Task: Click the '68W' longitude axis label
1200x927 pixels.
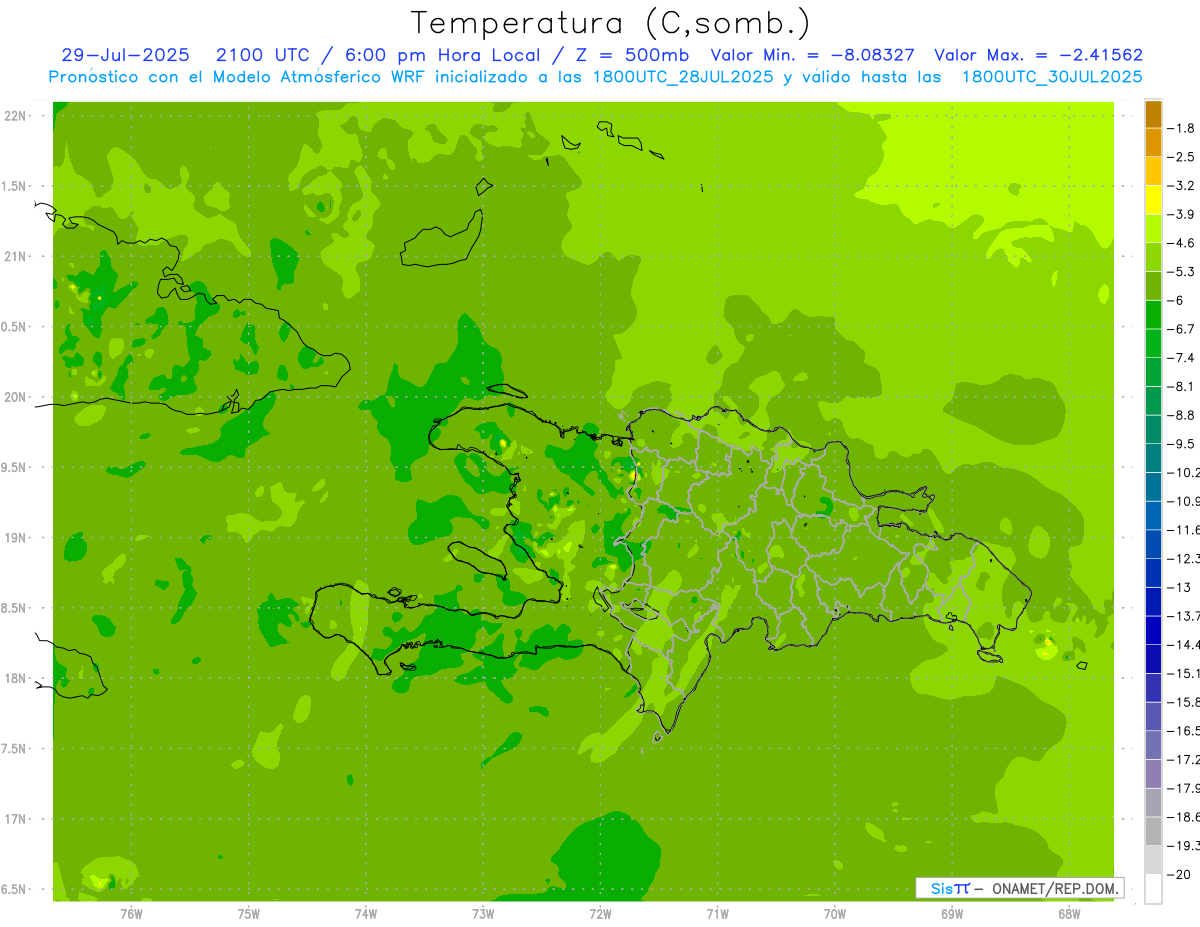Action: coord(1068,913)
